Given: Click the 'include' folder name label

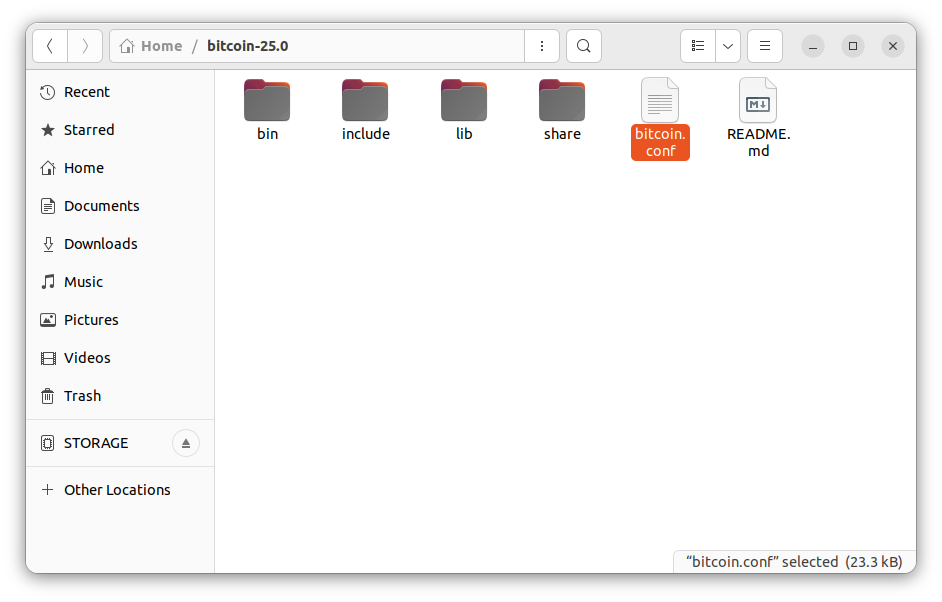Looking at the screenshot, I should 366,134.
